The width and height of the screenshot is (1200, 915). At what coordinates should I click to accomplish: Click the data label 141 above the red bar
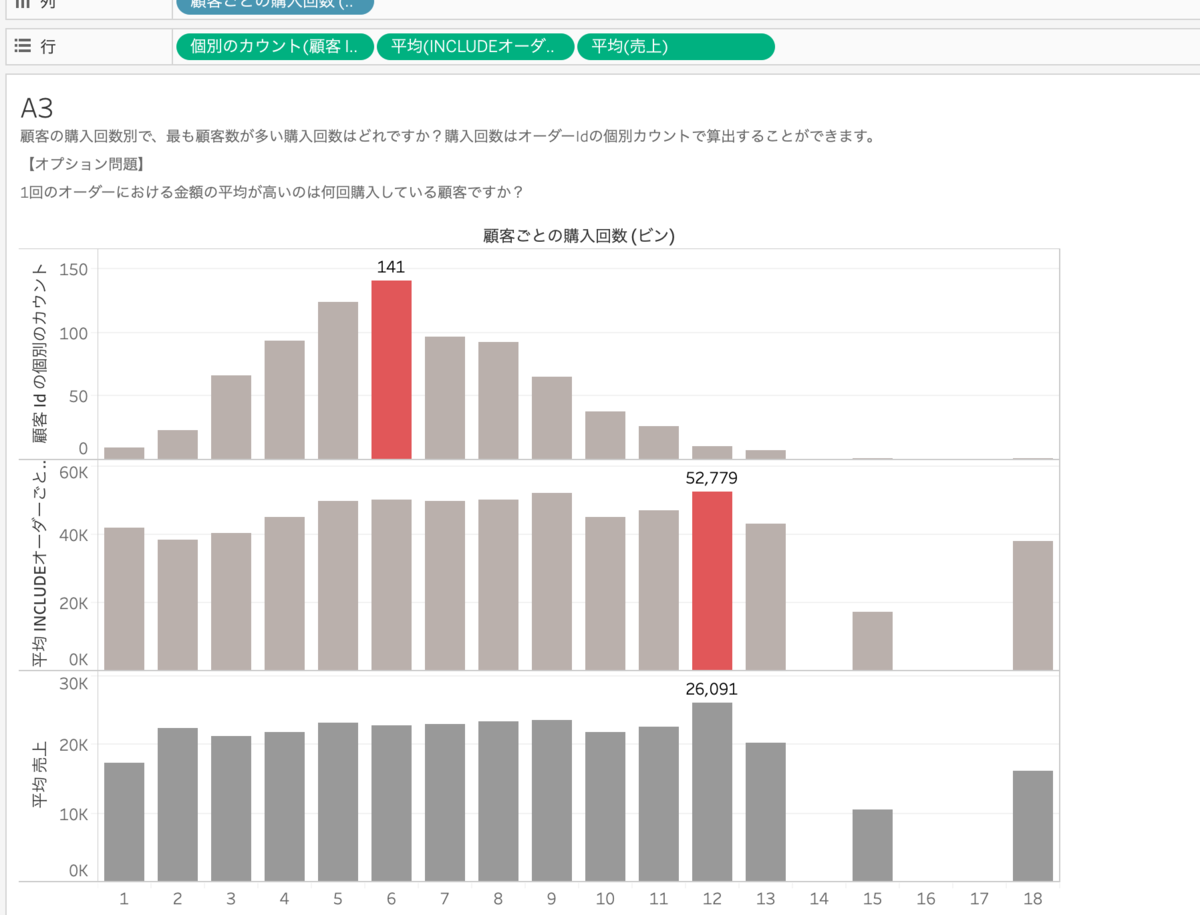[391, 267]
